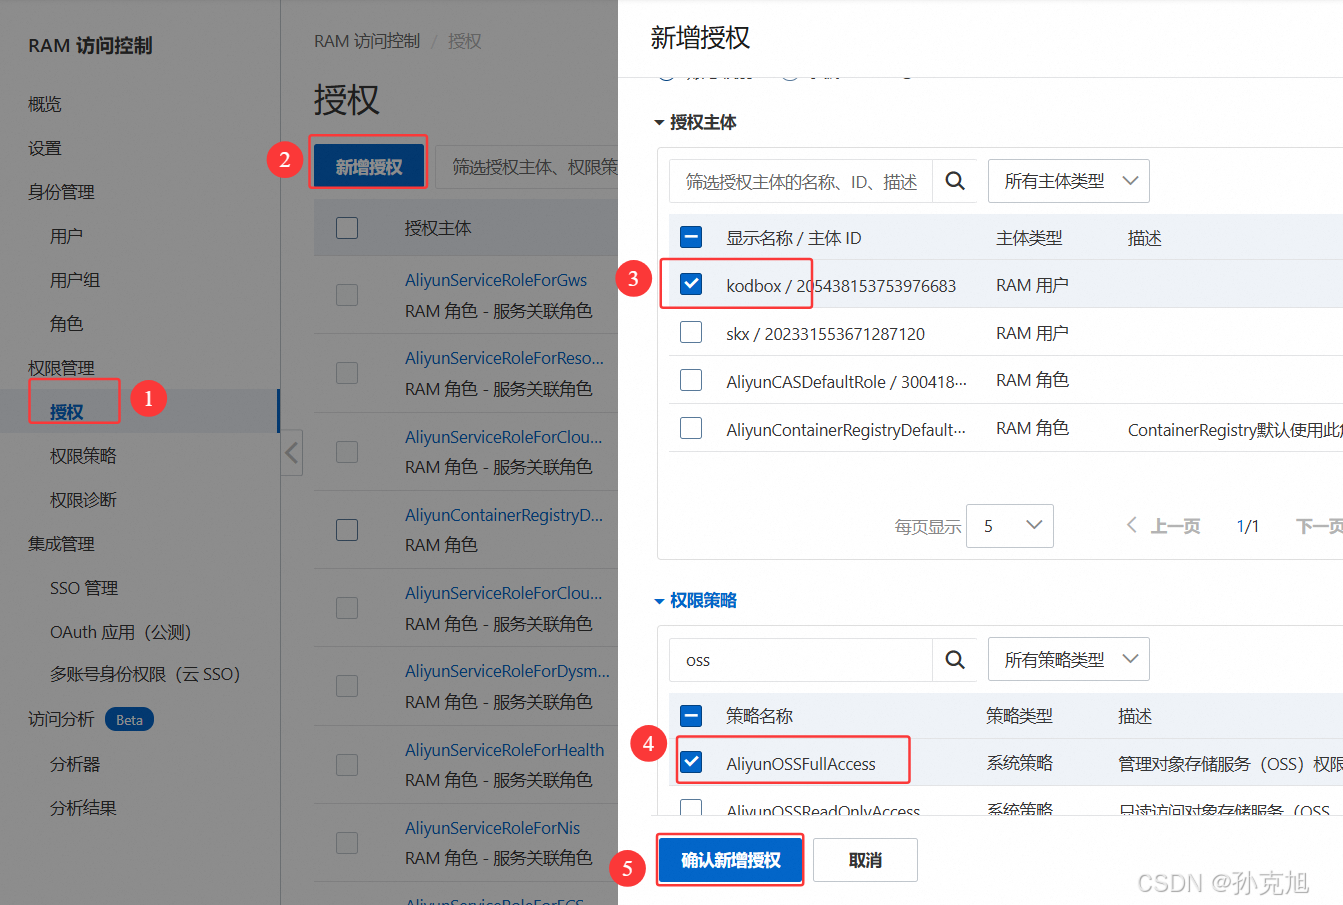The width and height of the screenshot is (1343, 905).
Task: Open 分析器 under 访问分析
Action: click(75, 764)
